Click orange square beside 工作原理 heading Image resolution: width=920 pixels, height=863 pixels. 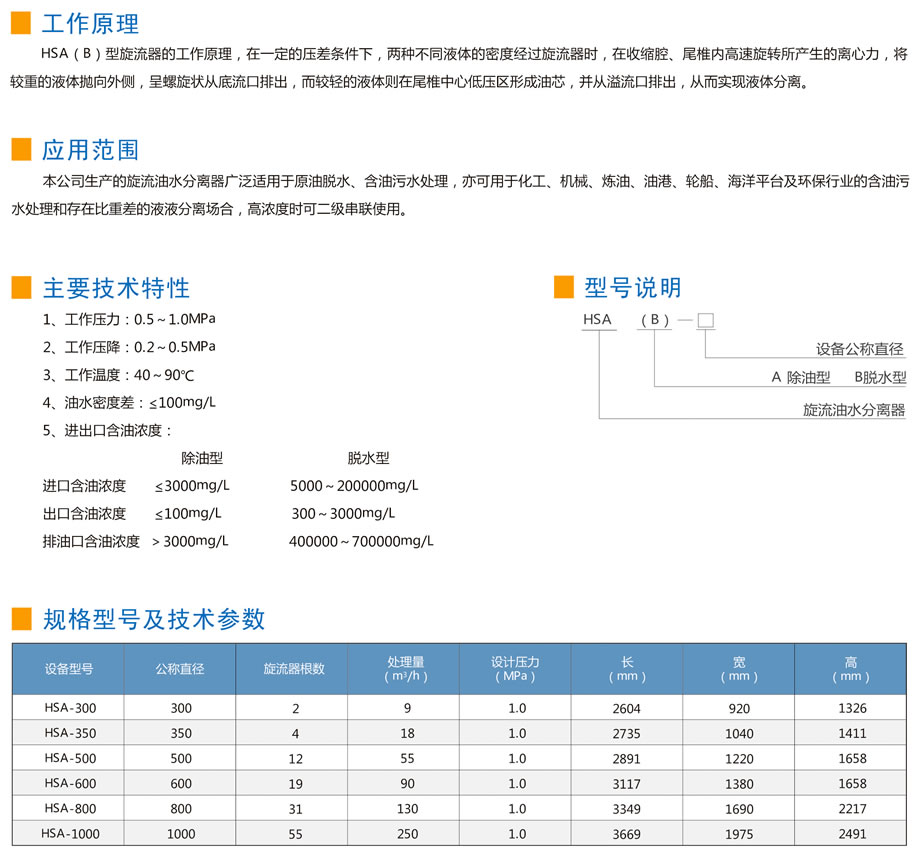(21, 23)
